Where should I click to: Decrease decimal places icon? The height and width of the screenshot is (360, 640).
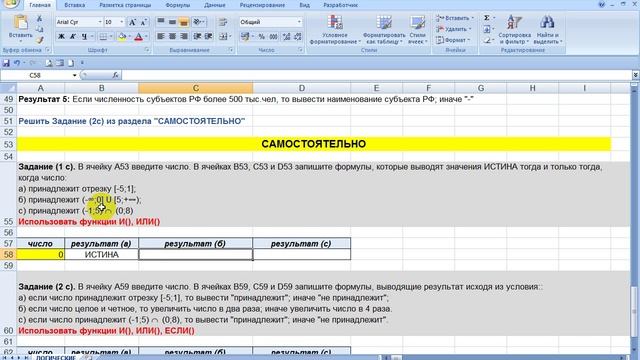[x=298, y=36]
